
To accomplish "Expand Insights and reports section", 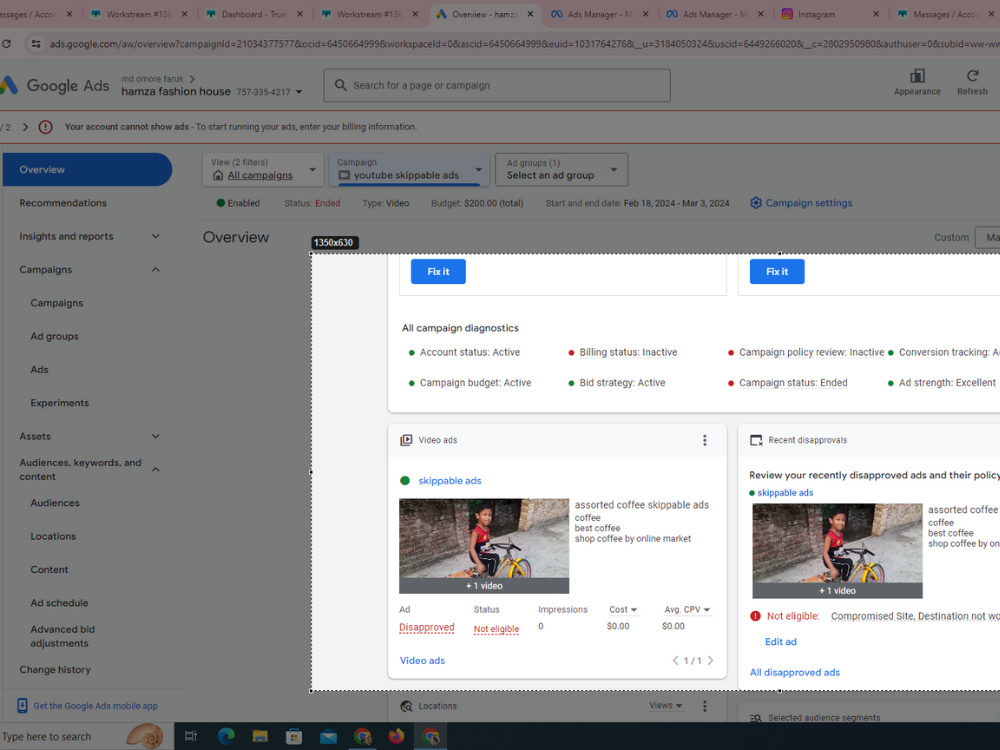I will 156,237.
